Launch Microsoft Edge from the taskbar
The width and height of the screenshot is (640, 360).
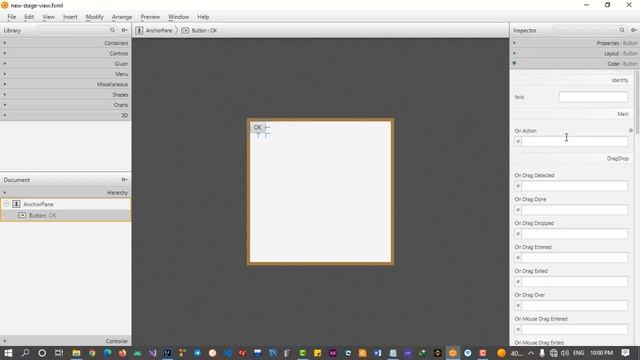coord(107,353)
